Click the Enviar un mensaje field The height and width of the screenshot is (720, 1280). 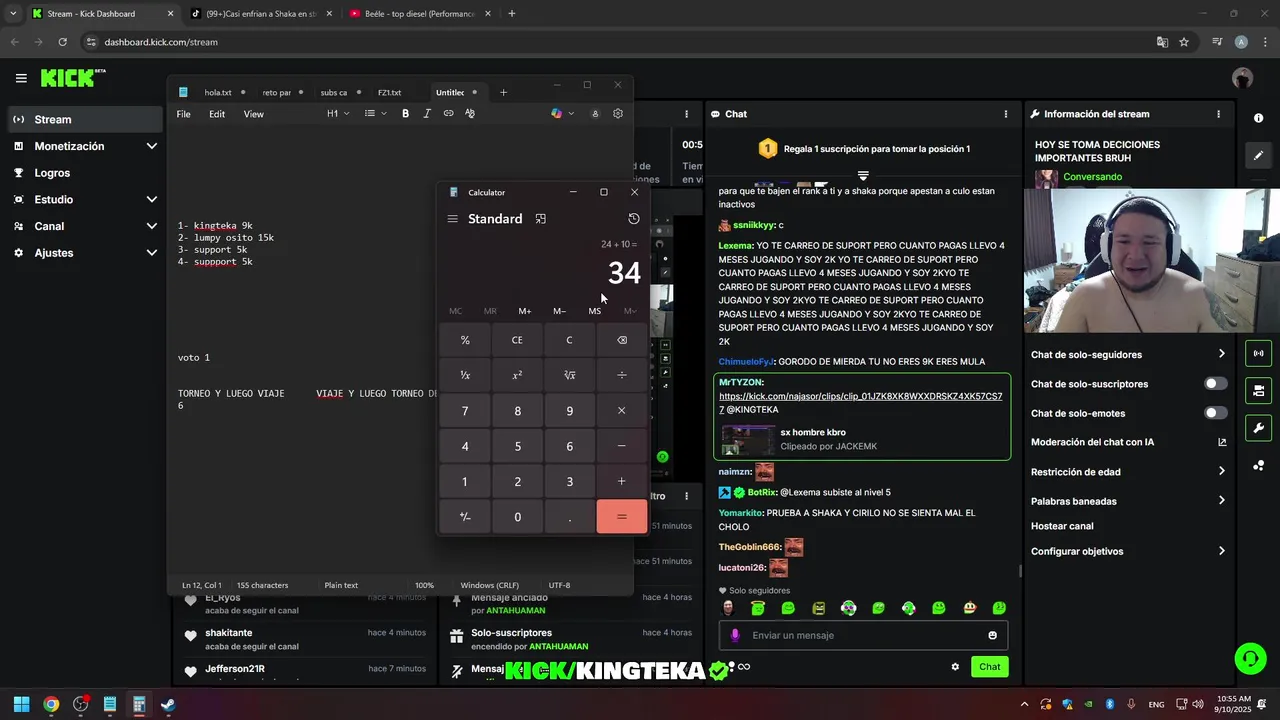[863, 635]
